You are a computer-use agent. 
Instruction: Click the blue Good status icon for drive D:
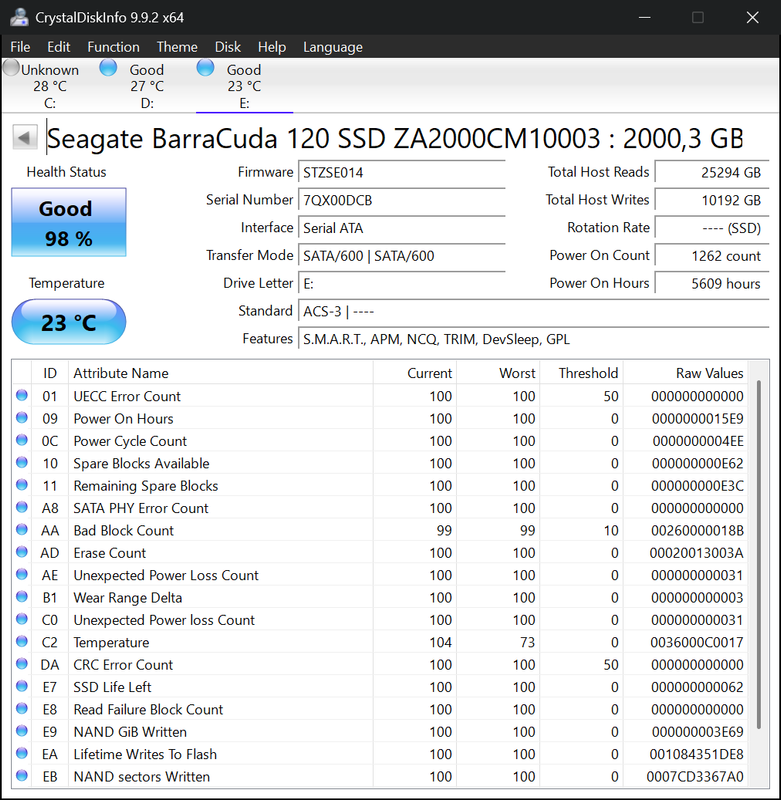[x=108, y=67]
